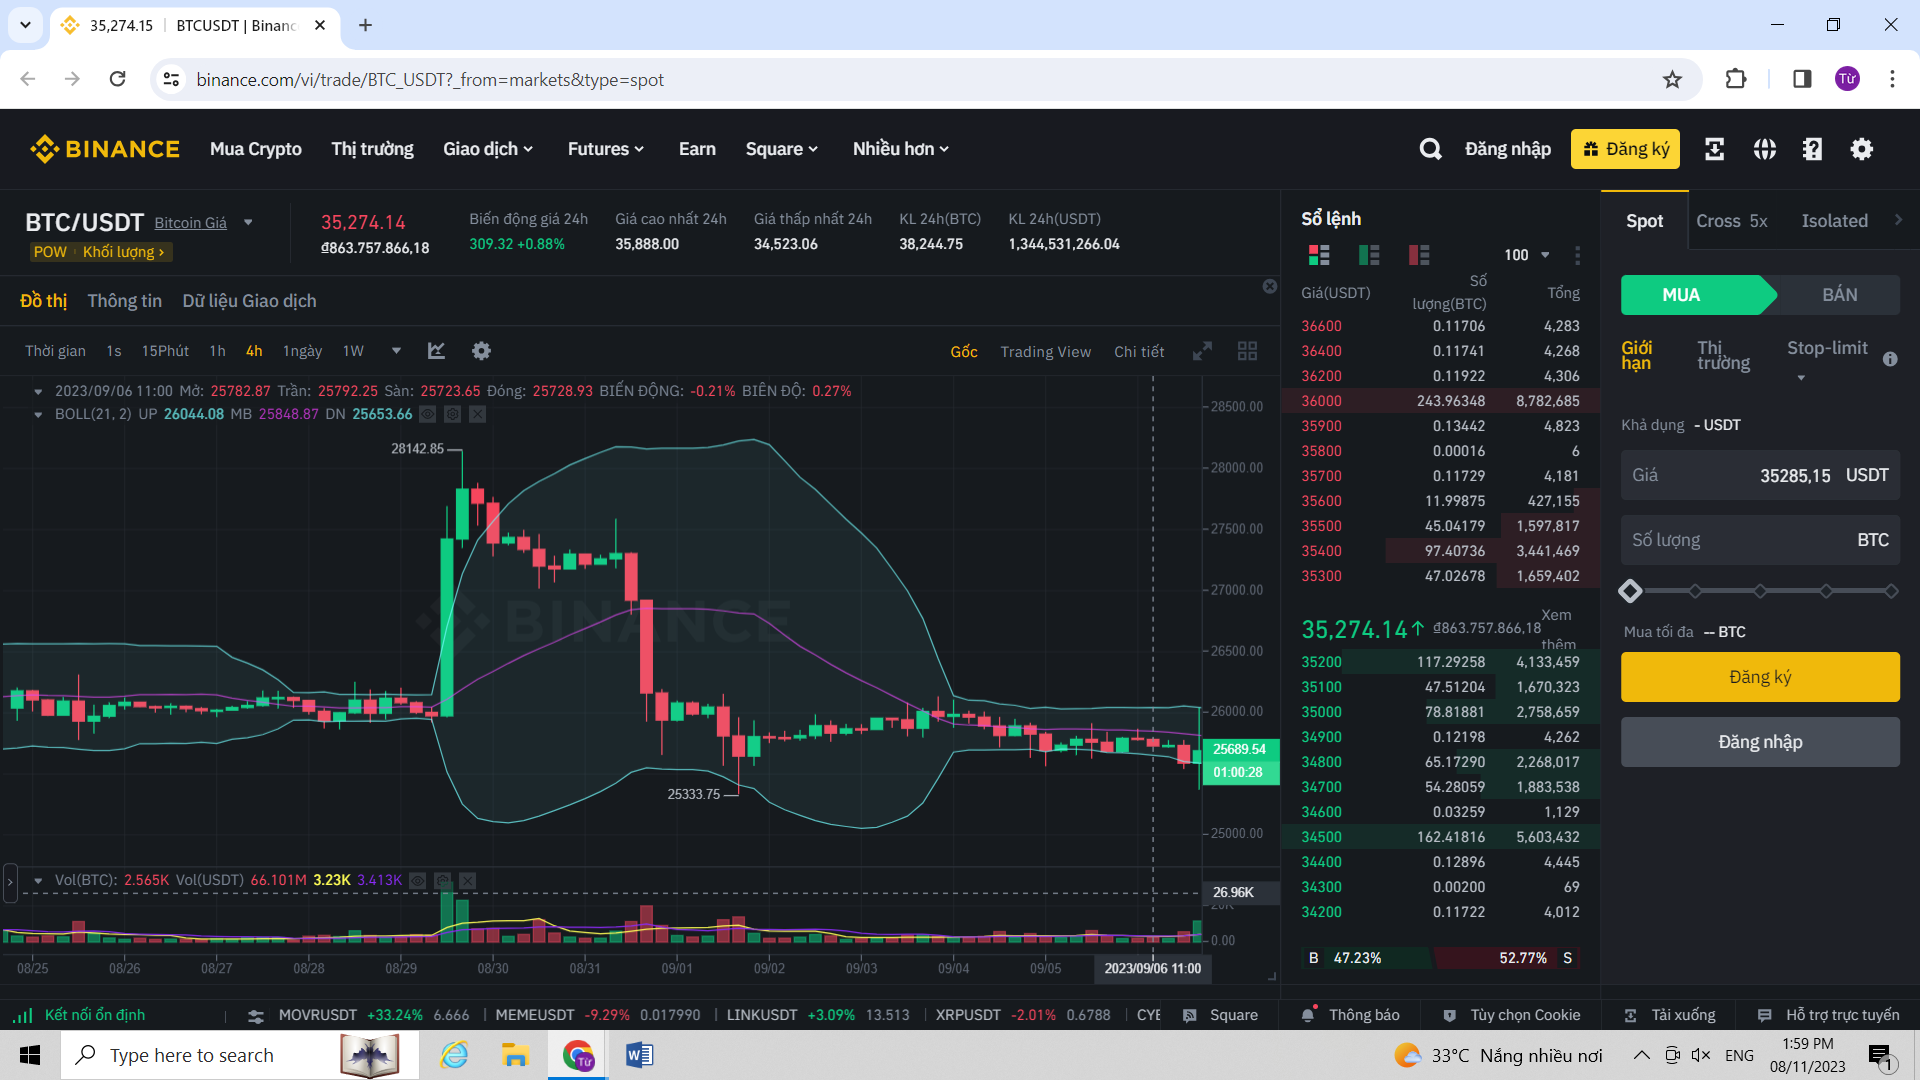
Task: Open volume indicator settings icon
Action: point(442,880)
